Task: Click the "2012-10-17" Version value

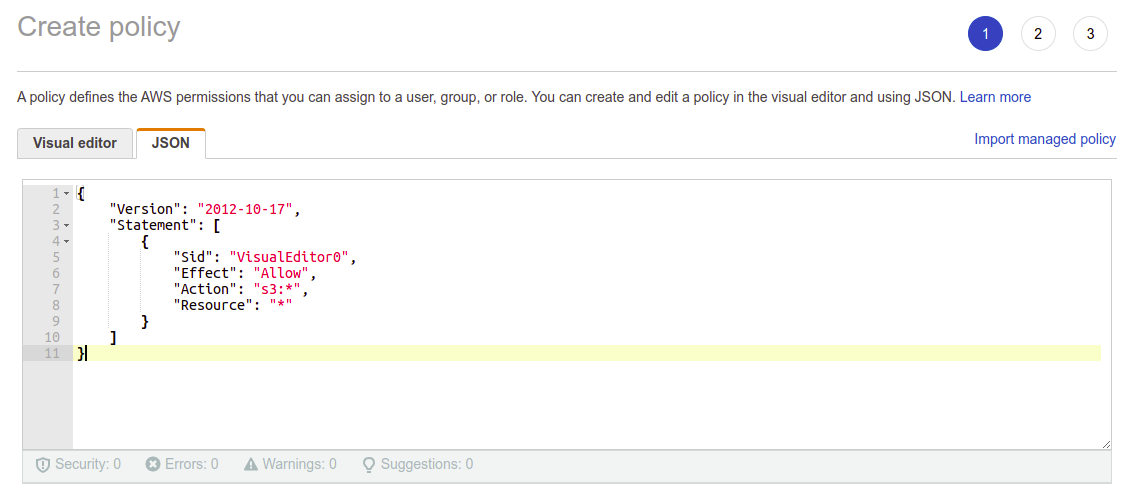Action: tap(247, 209)
